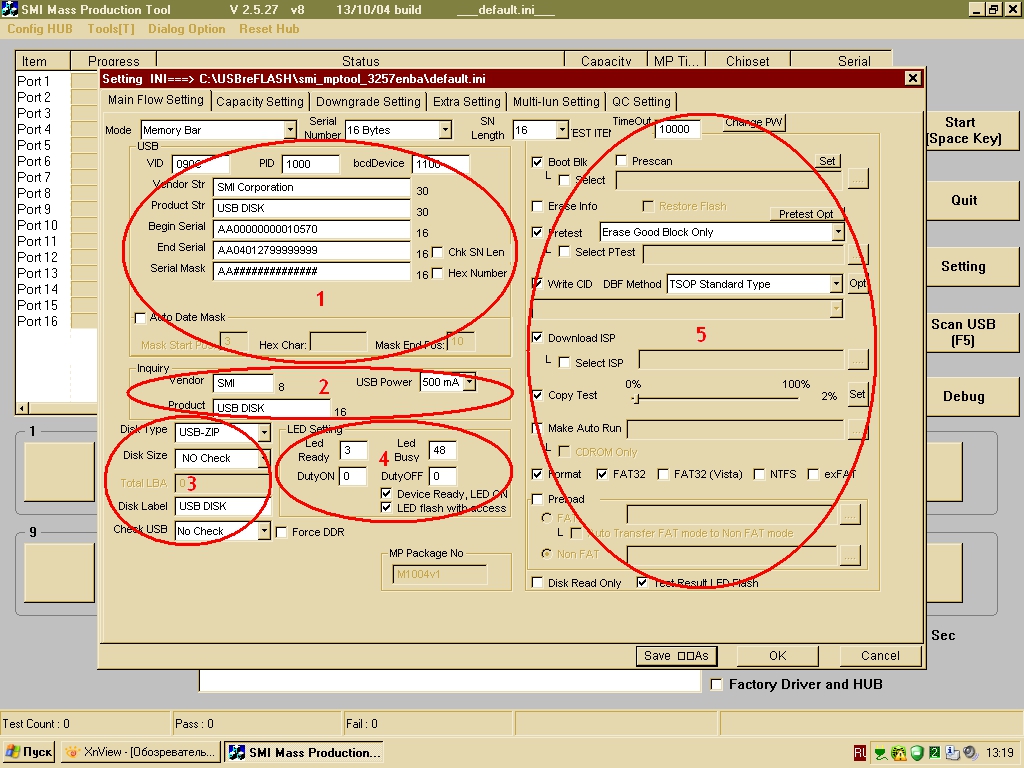Switch to Downgrade Setting tab

coord(368,101)
